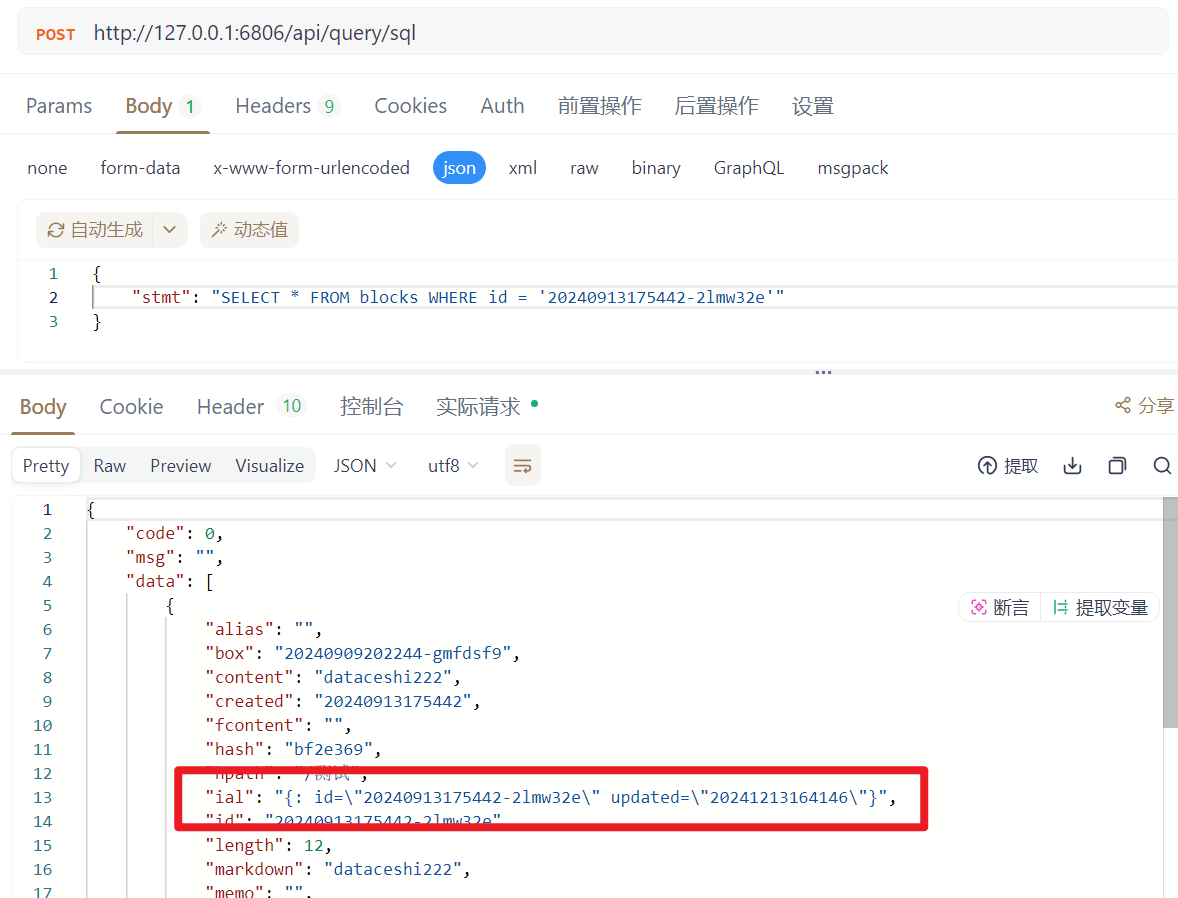Select the form-data body type
The width and height of the screenshot is (1178, 898).
pos(140,167)
